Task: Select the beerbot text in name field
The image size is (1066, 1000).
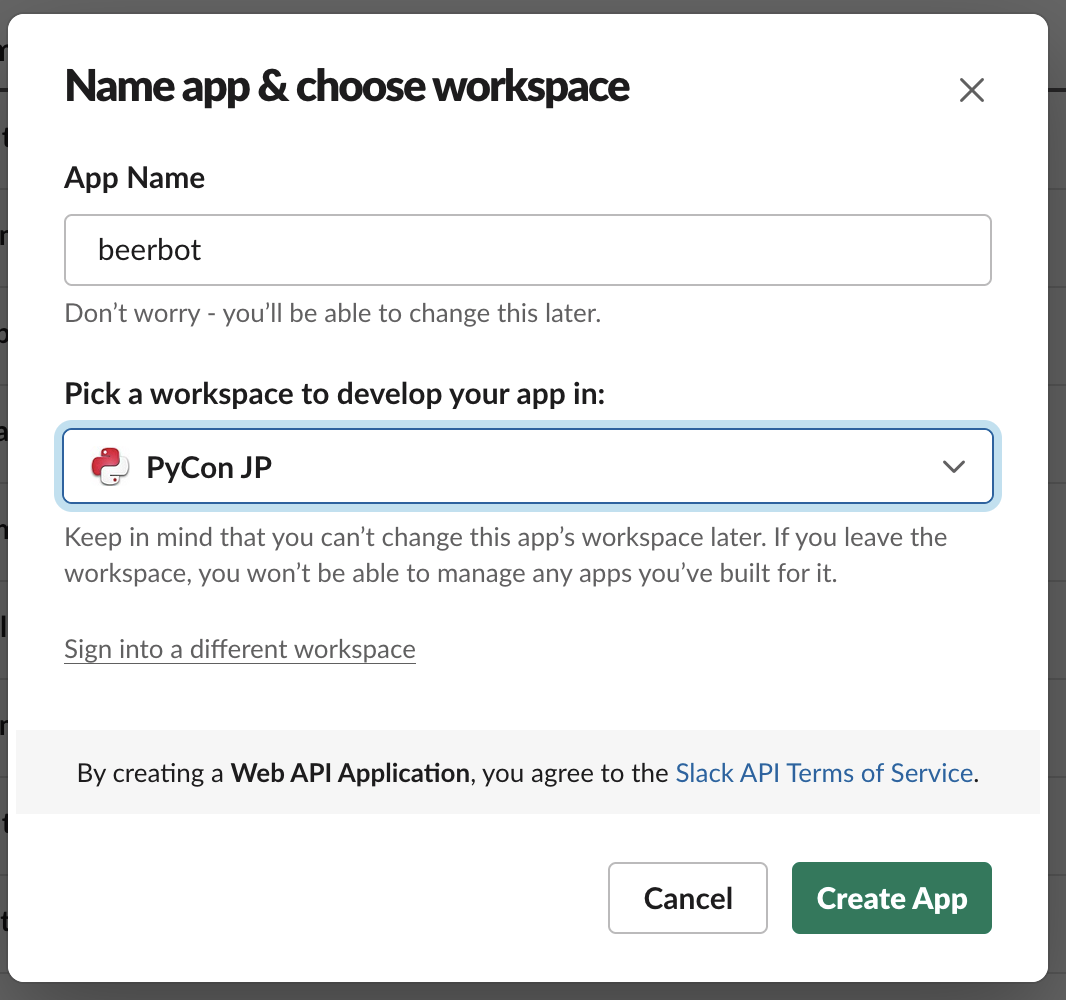Action: 150,250
